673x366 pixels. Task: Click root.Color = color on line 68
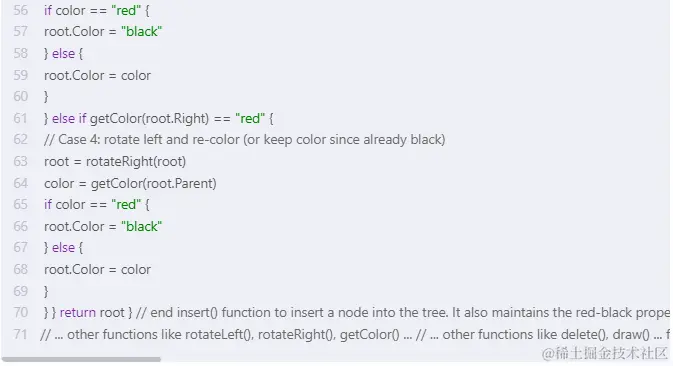point(97,269)
